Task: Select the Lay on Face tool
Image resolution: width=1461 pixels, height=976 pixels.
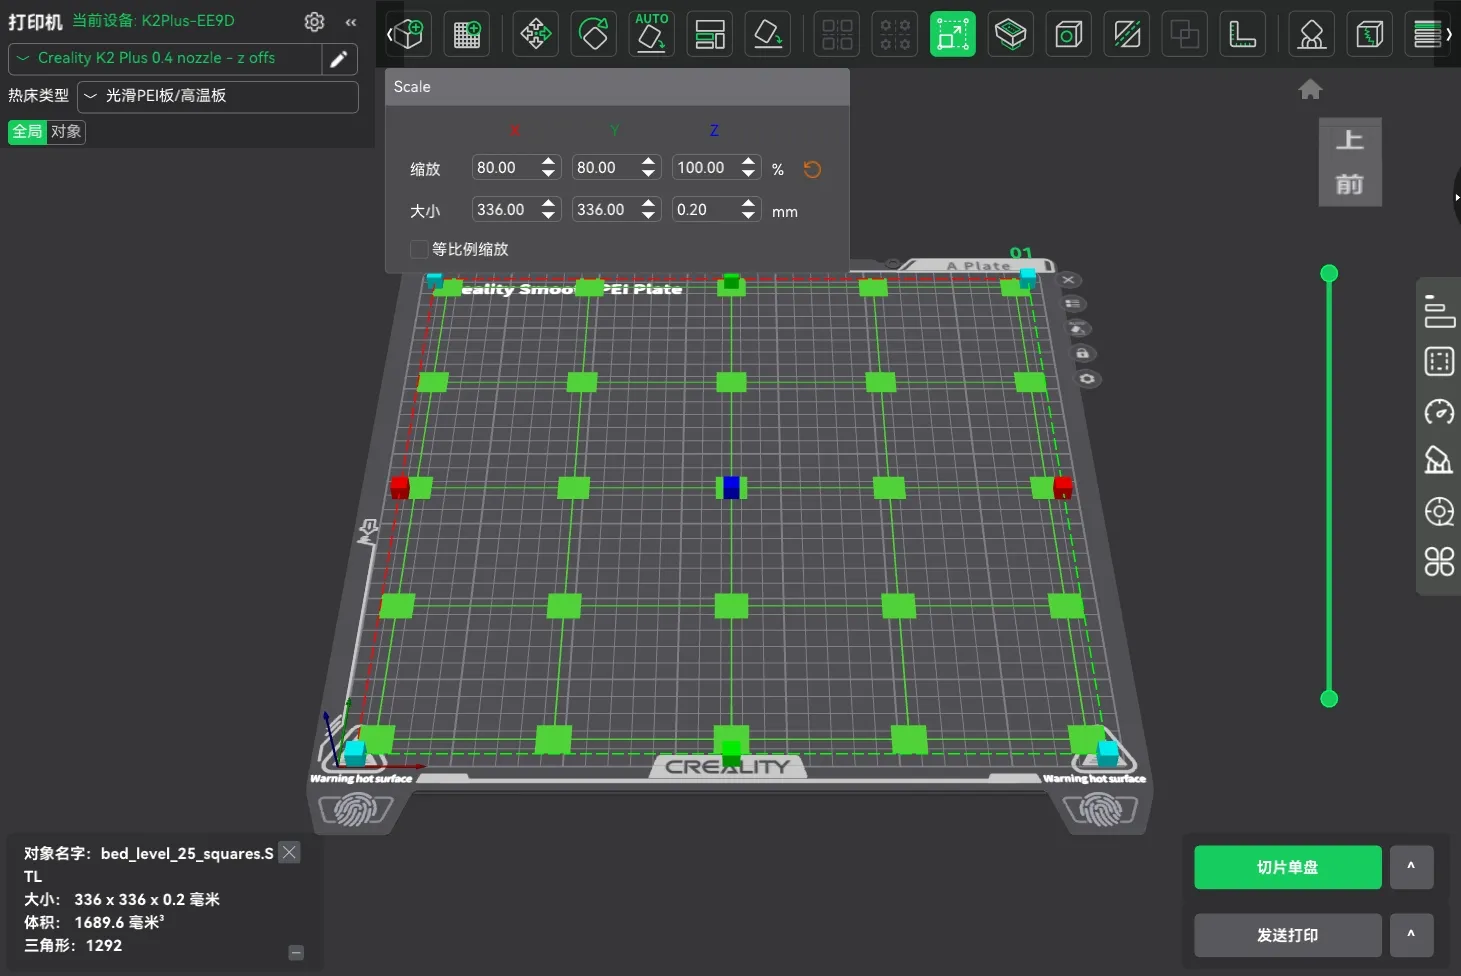Action: [x=768, y=35]
